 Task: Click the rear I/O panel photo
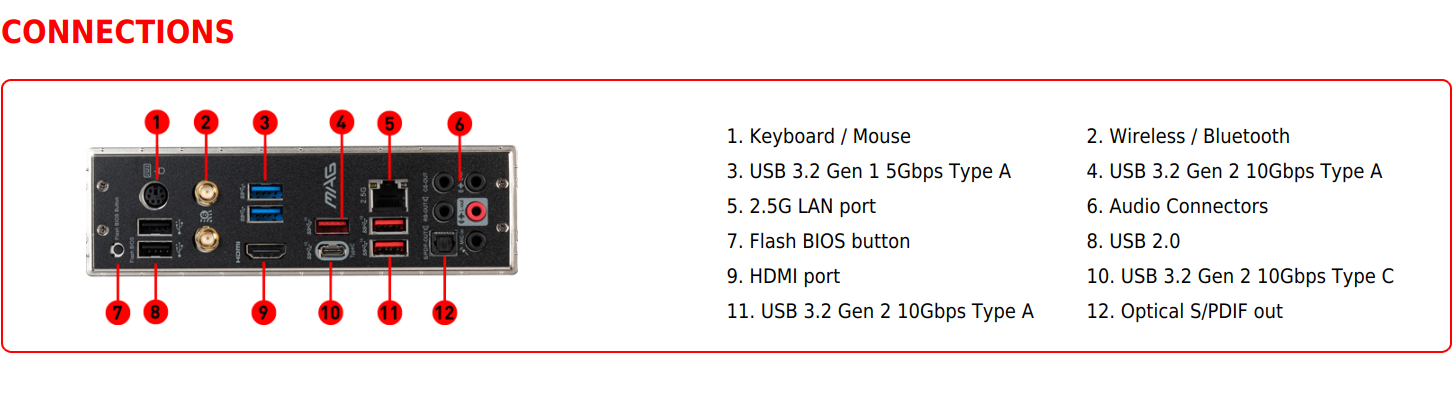[x=302, y=217]
